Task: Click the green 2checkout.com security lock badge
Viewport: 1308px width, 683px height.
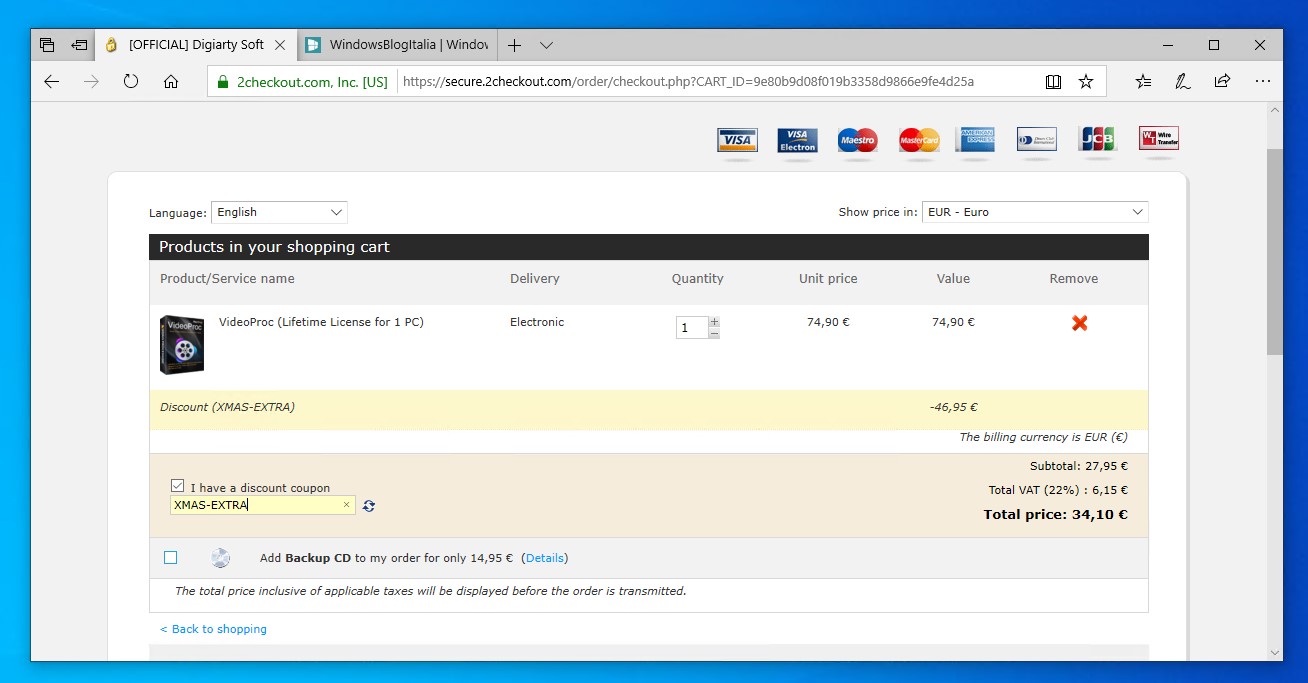Action: (x=303, y=82)
